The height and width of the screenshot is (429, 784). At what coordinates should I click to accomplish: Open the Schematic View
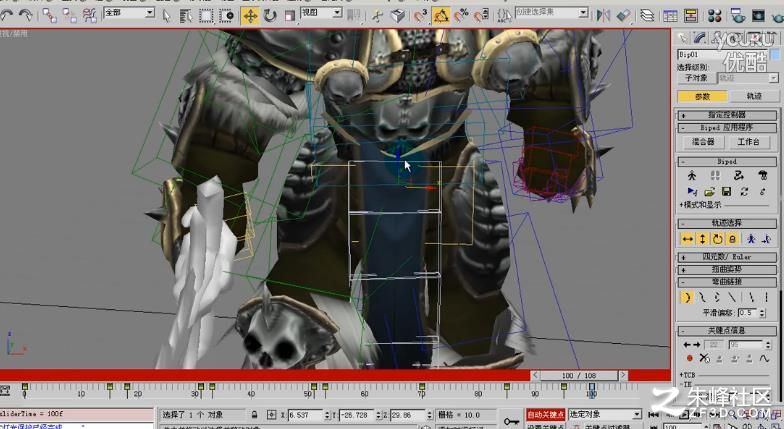(690, 16)
